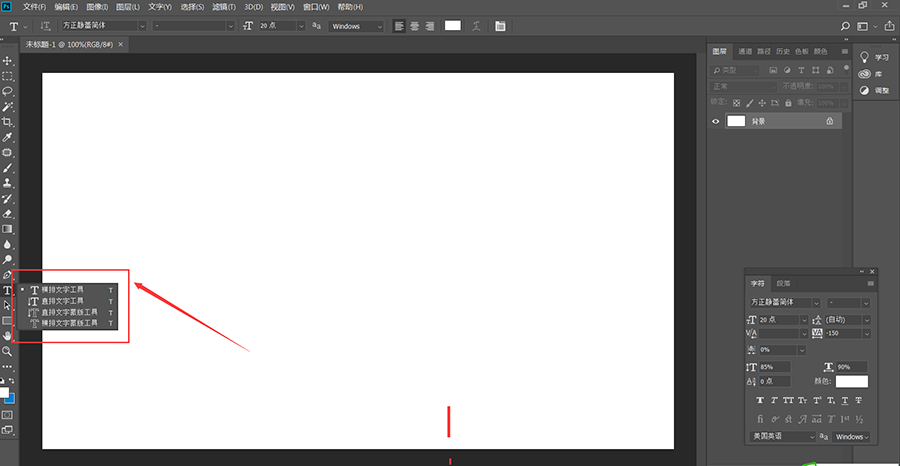Click the toggle text orientation icon

(45, 26)
